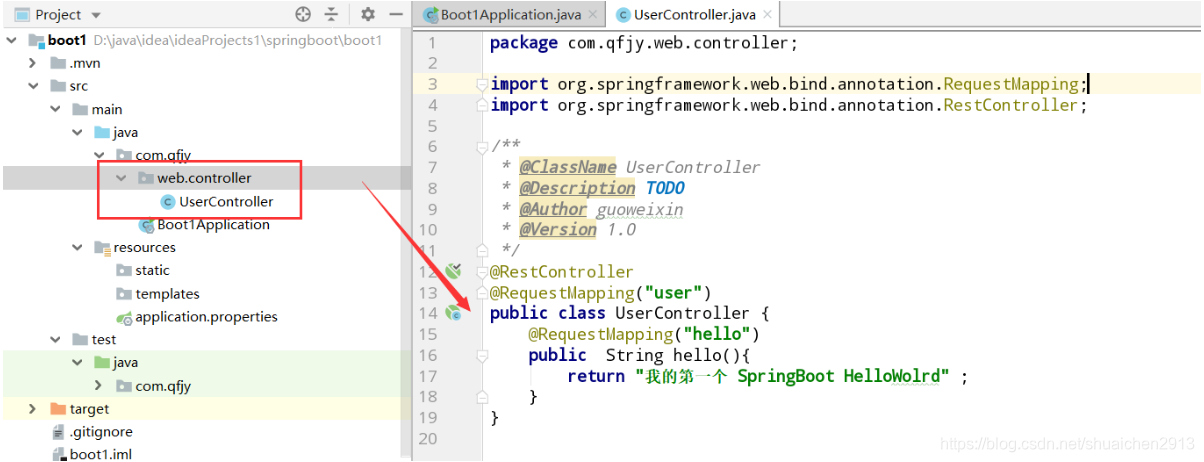Click the Boot1Application.java tab file icon
Image resolution: width=1204 pixels, height=462 pixels.
pos(431,15)
